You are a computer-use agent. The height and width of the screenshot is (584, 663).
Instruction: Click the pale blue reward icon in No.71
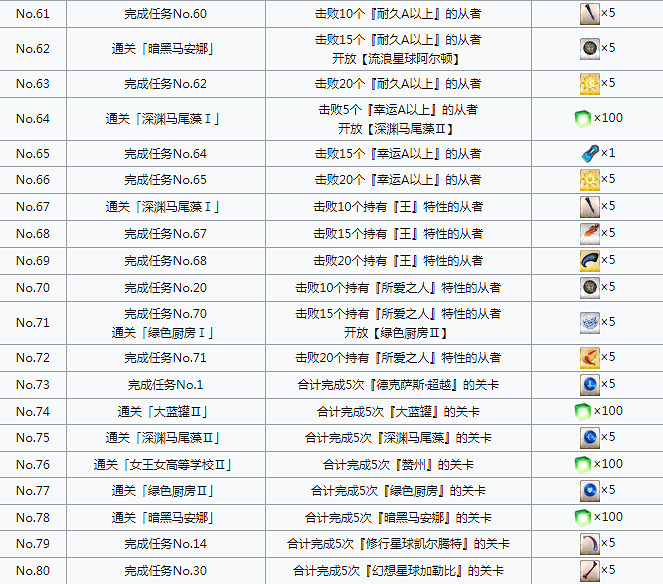coord(589,322)
